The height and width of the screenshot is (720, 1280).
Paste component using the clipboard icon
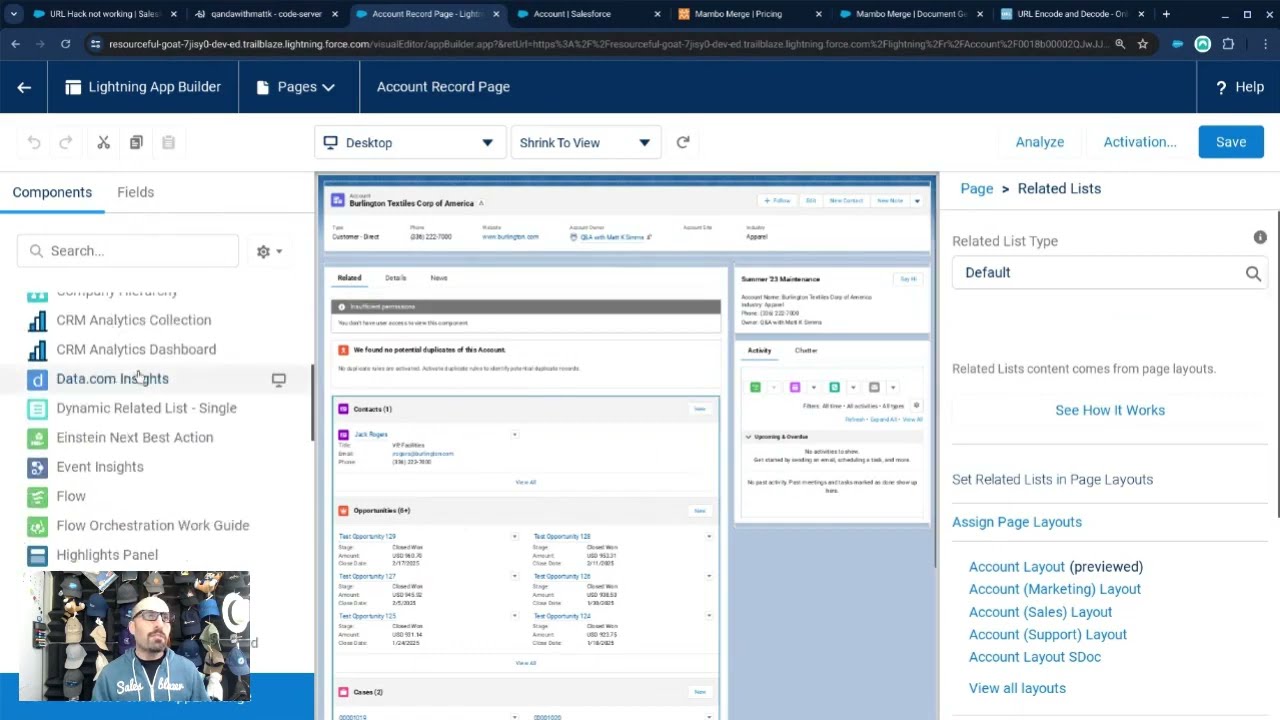pos(168,143)
